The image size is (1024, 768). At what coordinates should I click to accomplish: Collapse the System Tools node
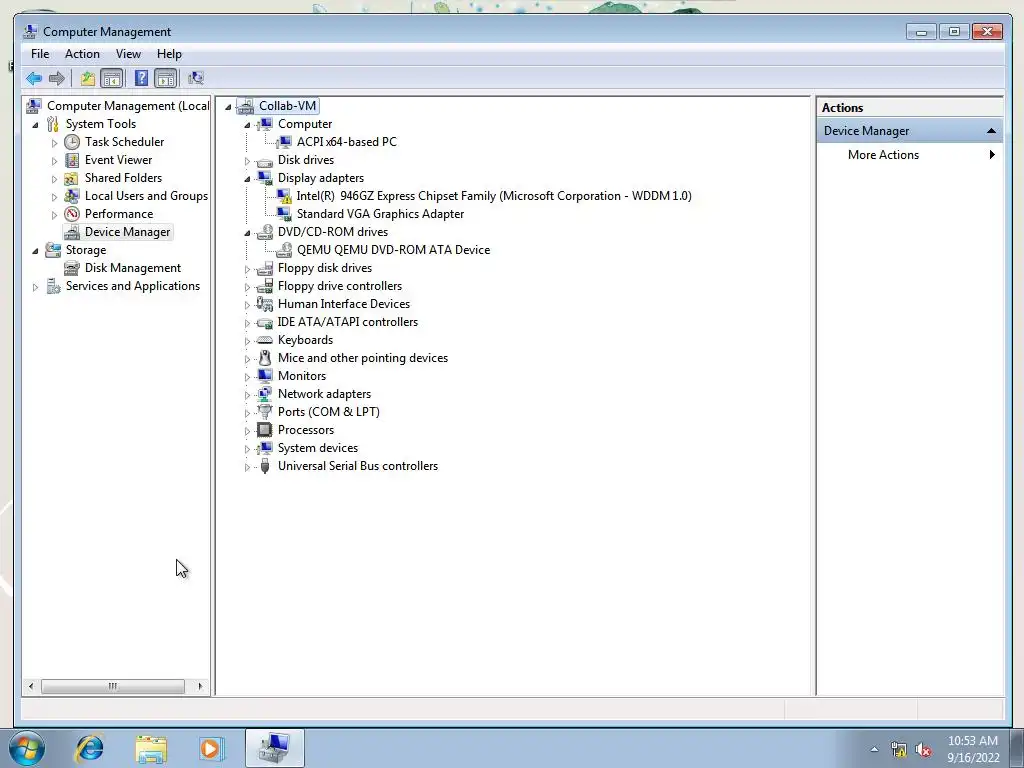click(35, 125)
